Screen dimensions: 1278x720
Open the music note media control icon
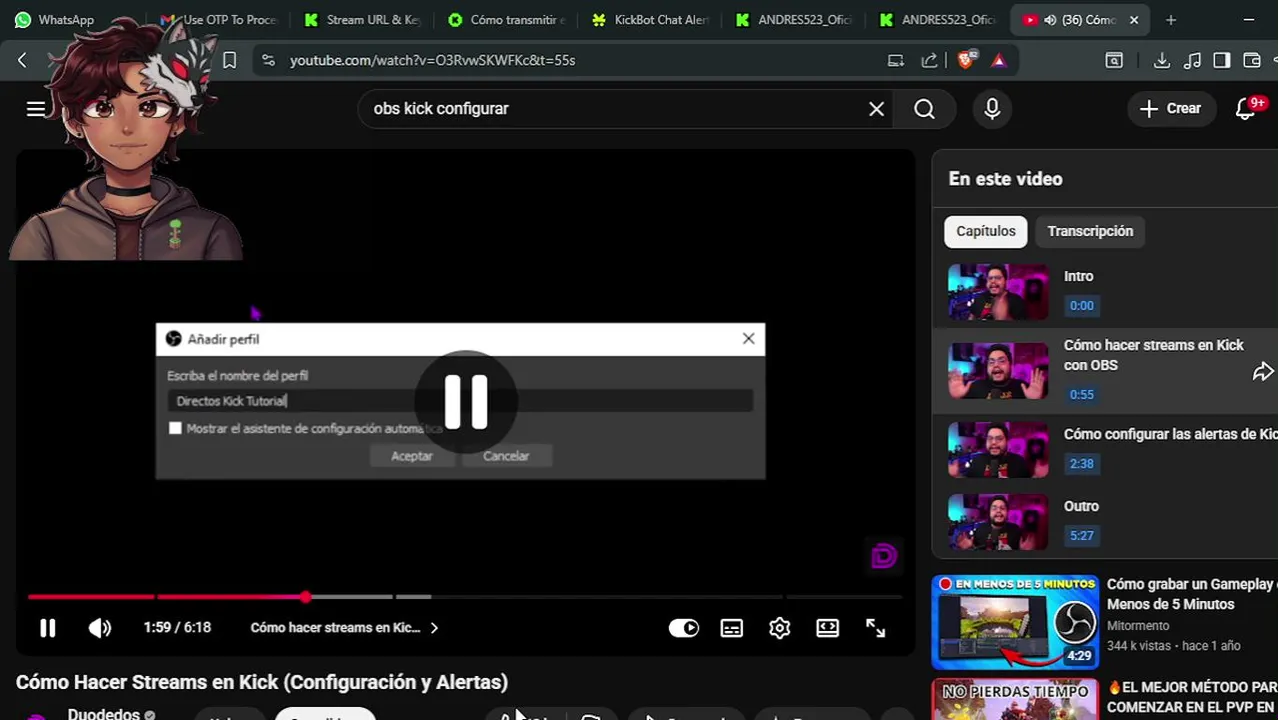1192,60
